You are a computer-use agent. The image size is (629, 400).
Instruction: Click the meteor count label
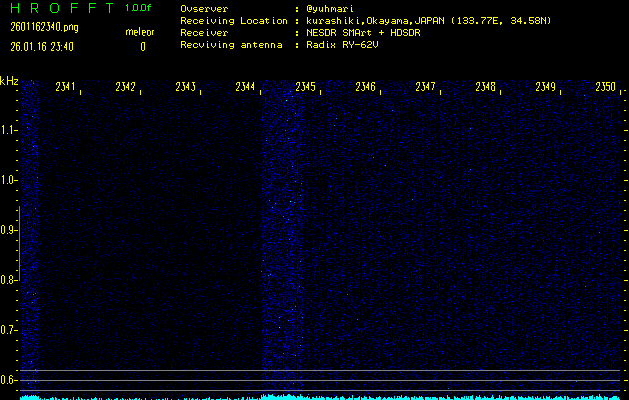(140, 32)
